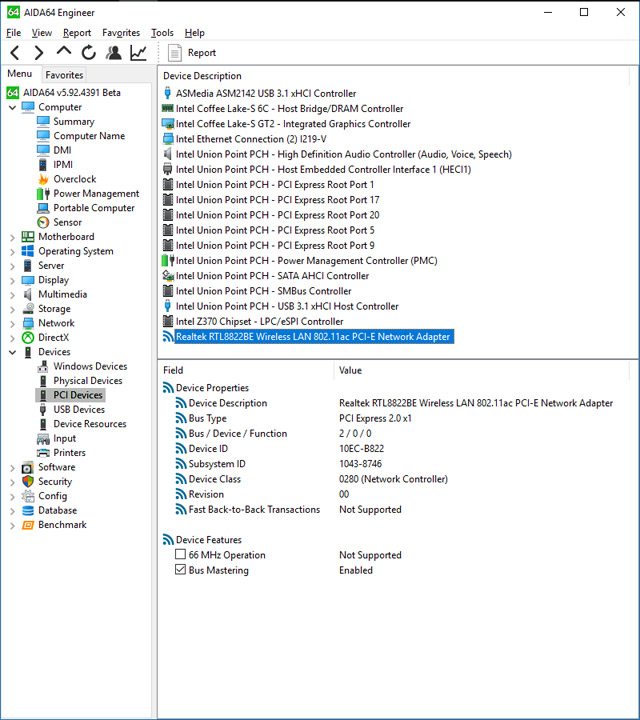
Task: Expand the Motherboard tree node
Action: [x=12, y=237]
